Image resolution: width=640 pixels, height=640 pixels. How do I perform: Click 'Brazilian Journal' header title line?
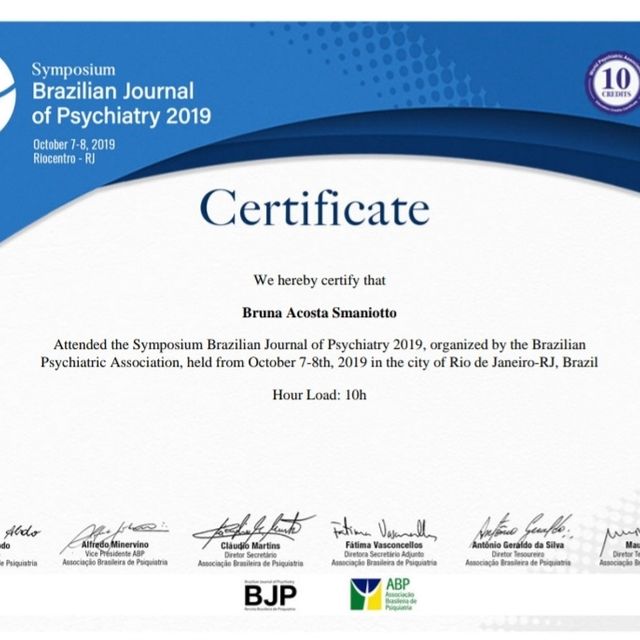click(113, 91)
